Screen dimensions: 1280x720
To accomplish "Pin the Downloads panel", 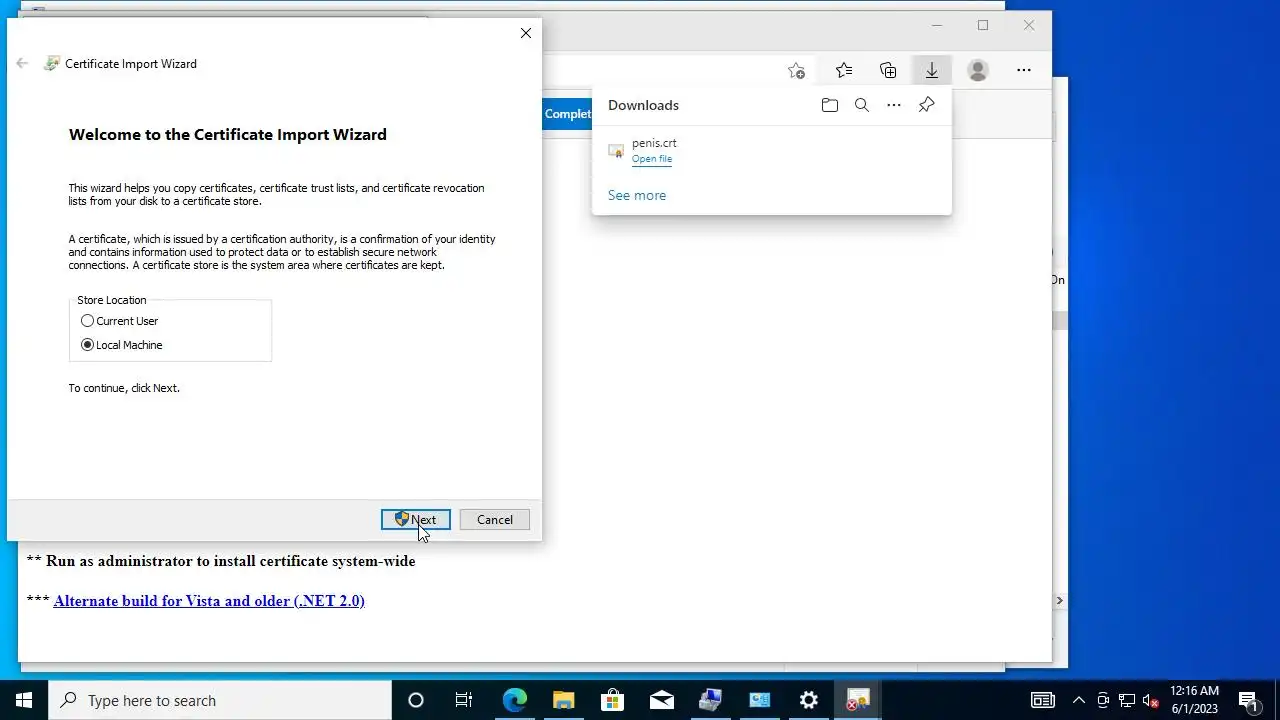I will coord(927,105).
